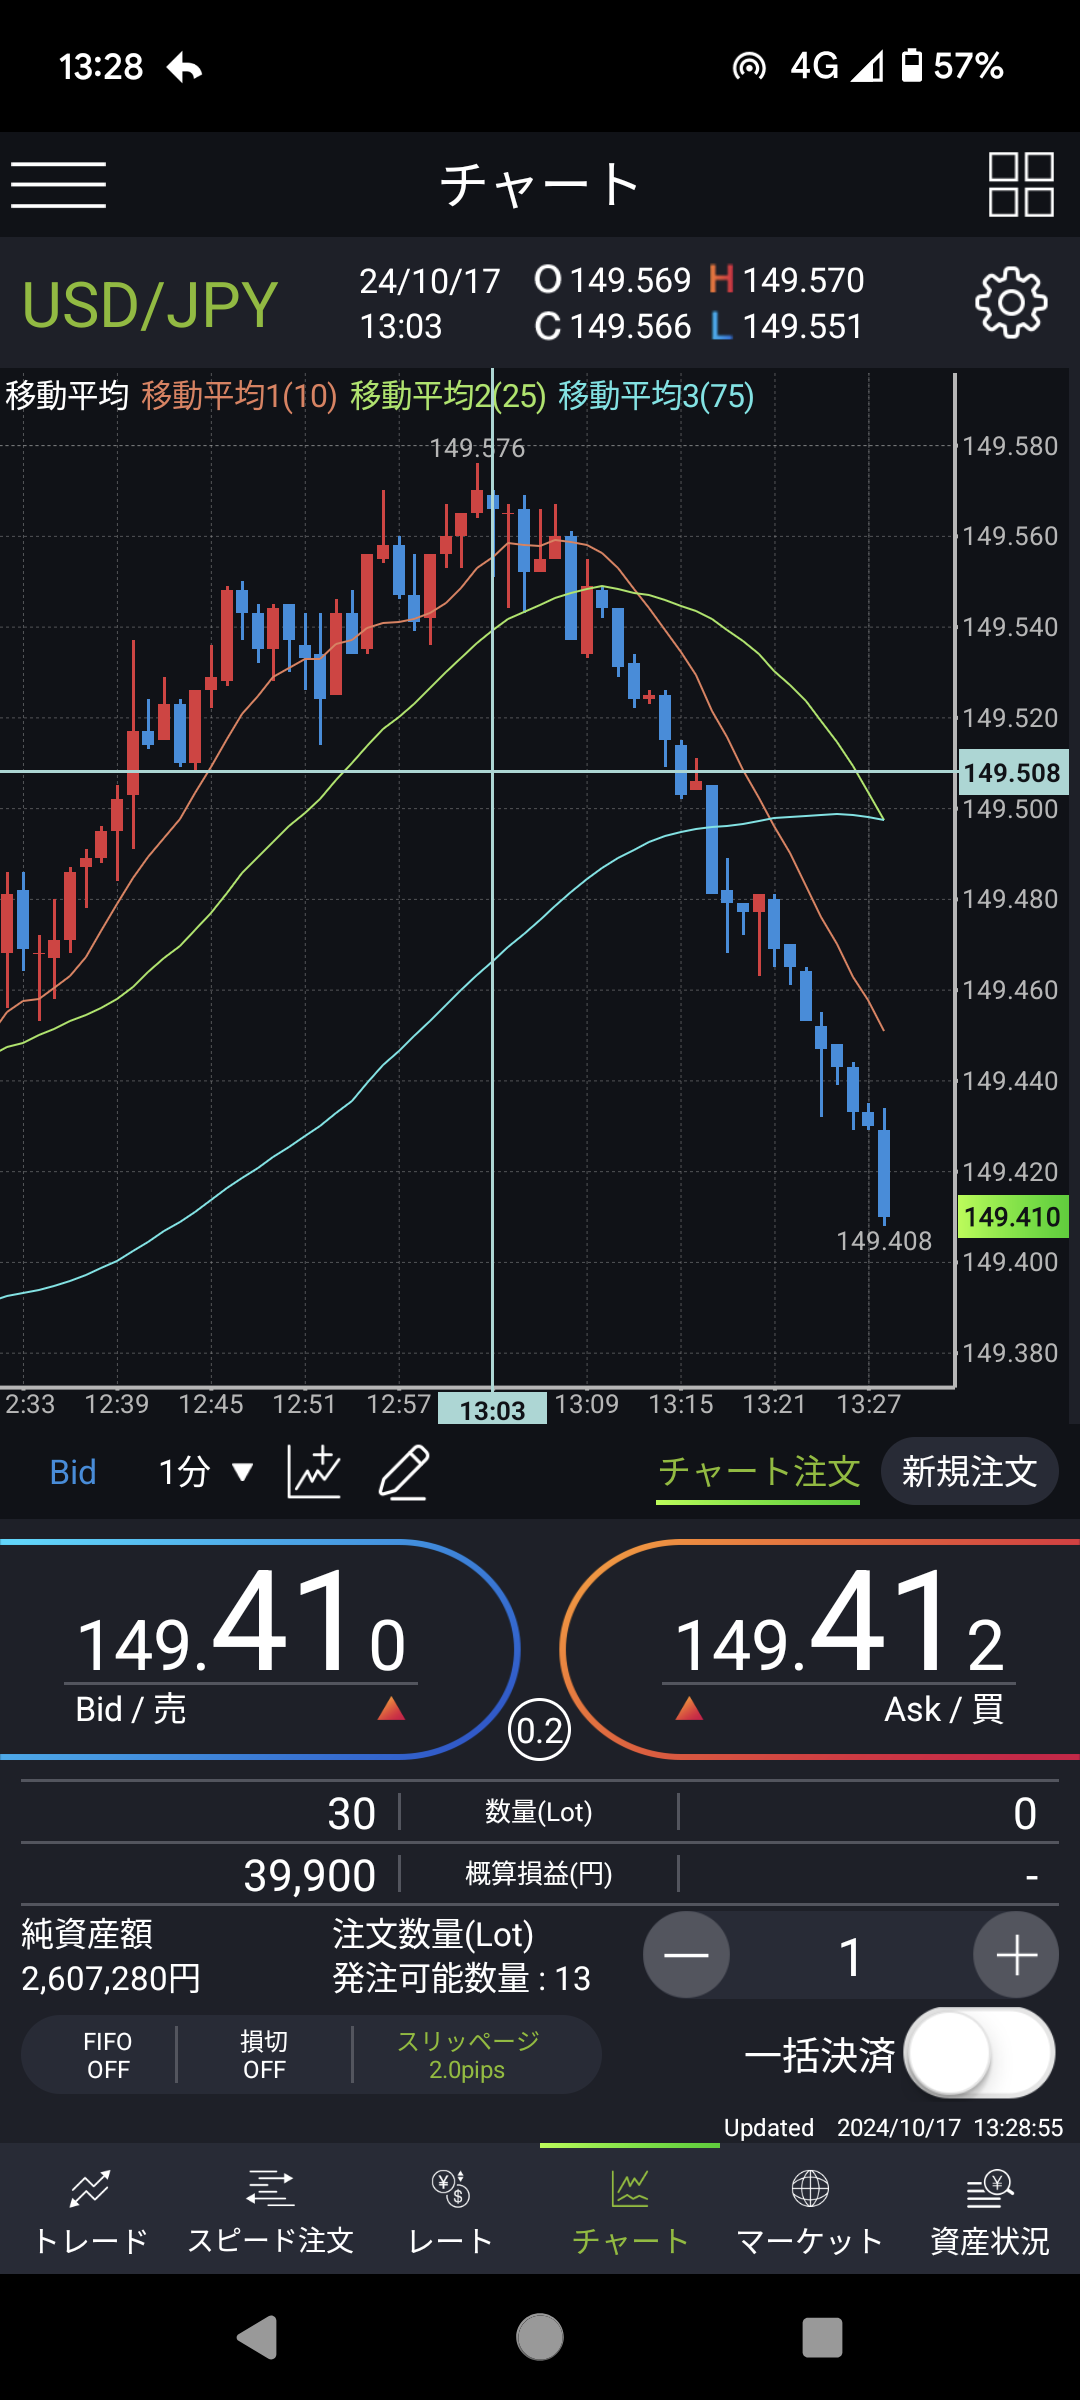Tap the order lot quantity field showing 1
Image resolution: width=1080 pixels, height=2400 pixels.
(851, 1956)
